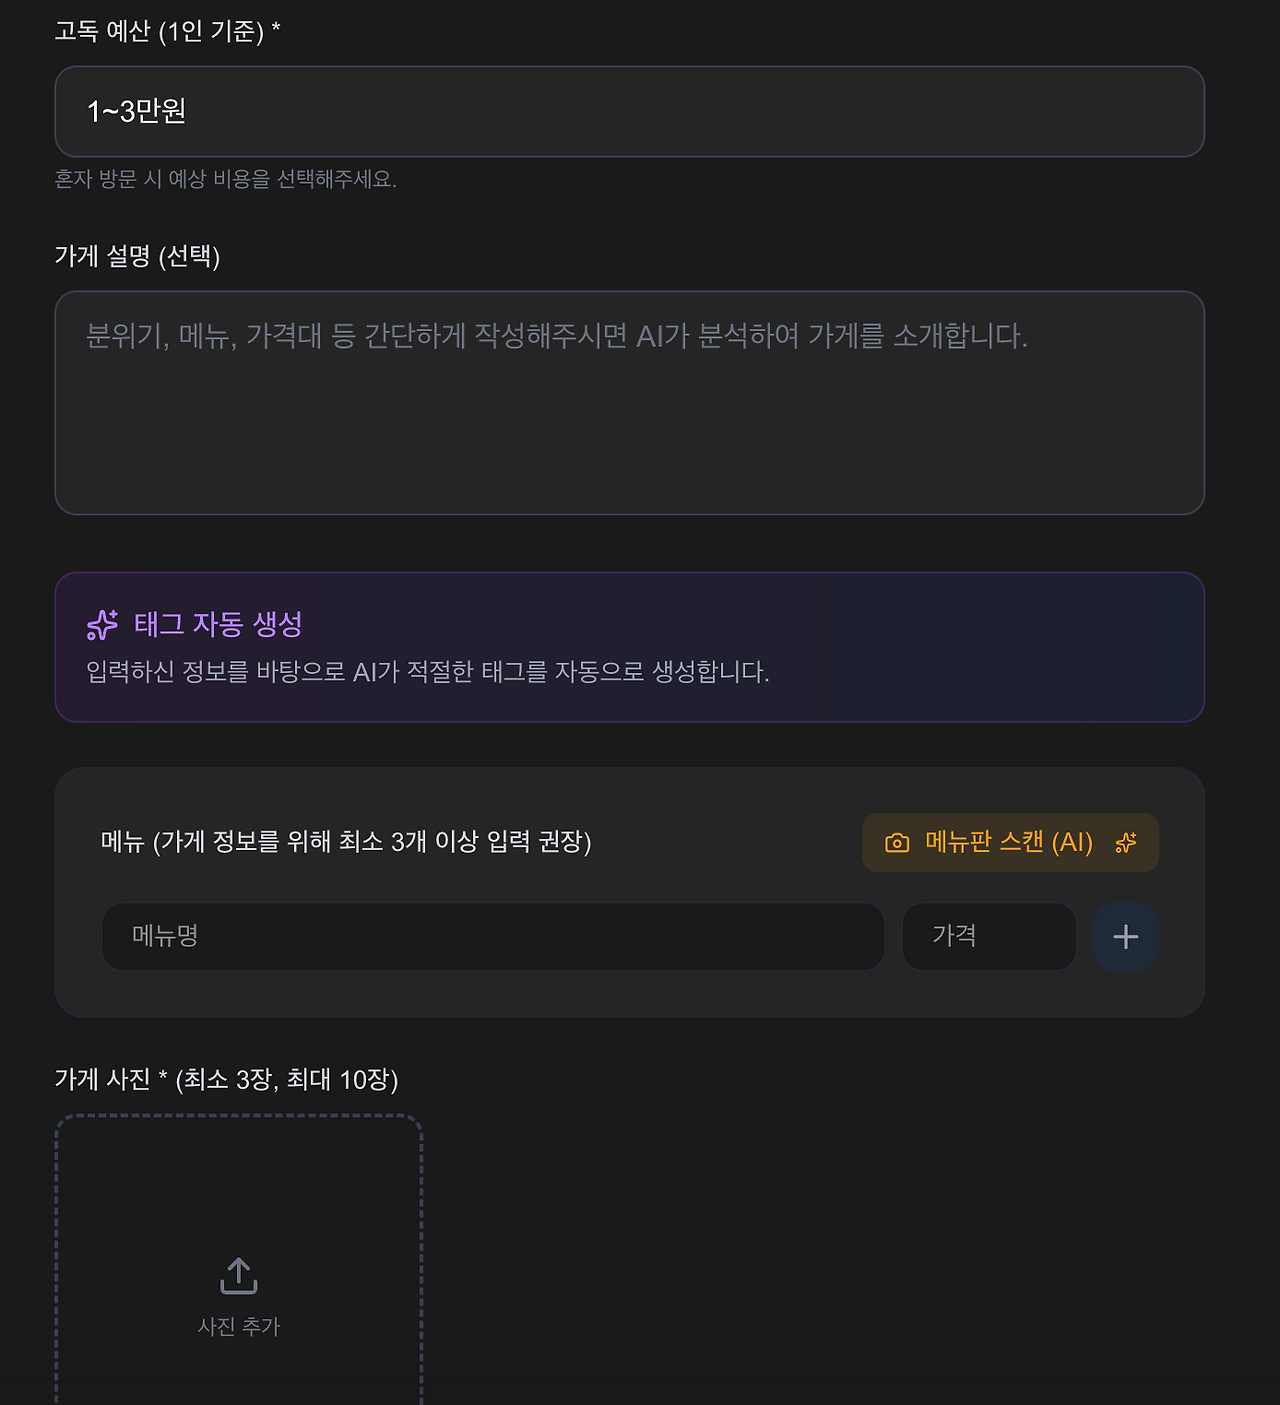
Task: Tap the camera symbol for menu board scanning
Action: [x=897, y=843]
